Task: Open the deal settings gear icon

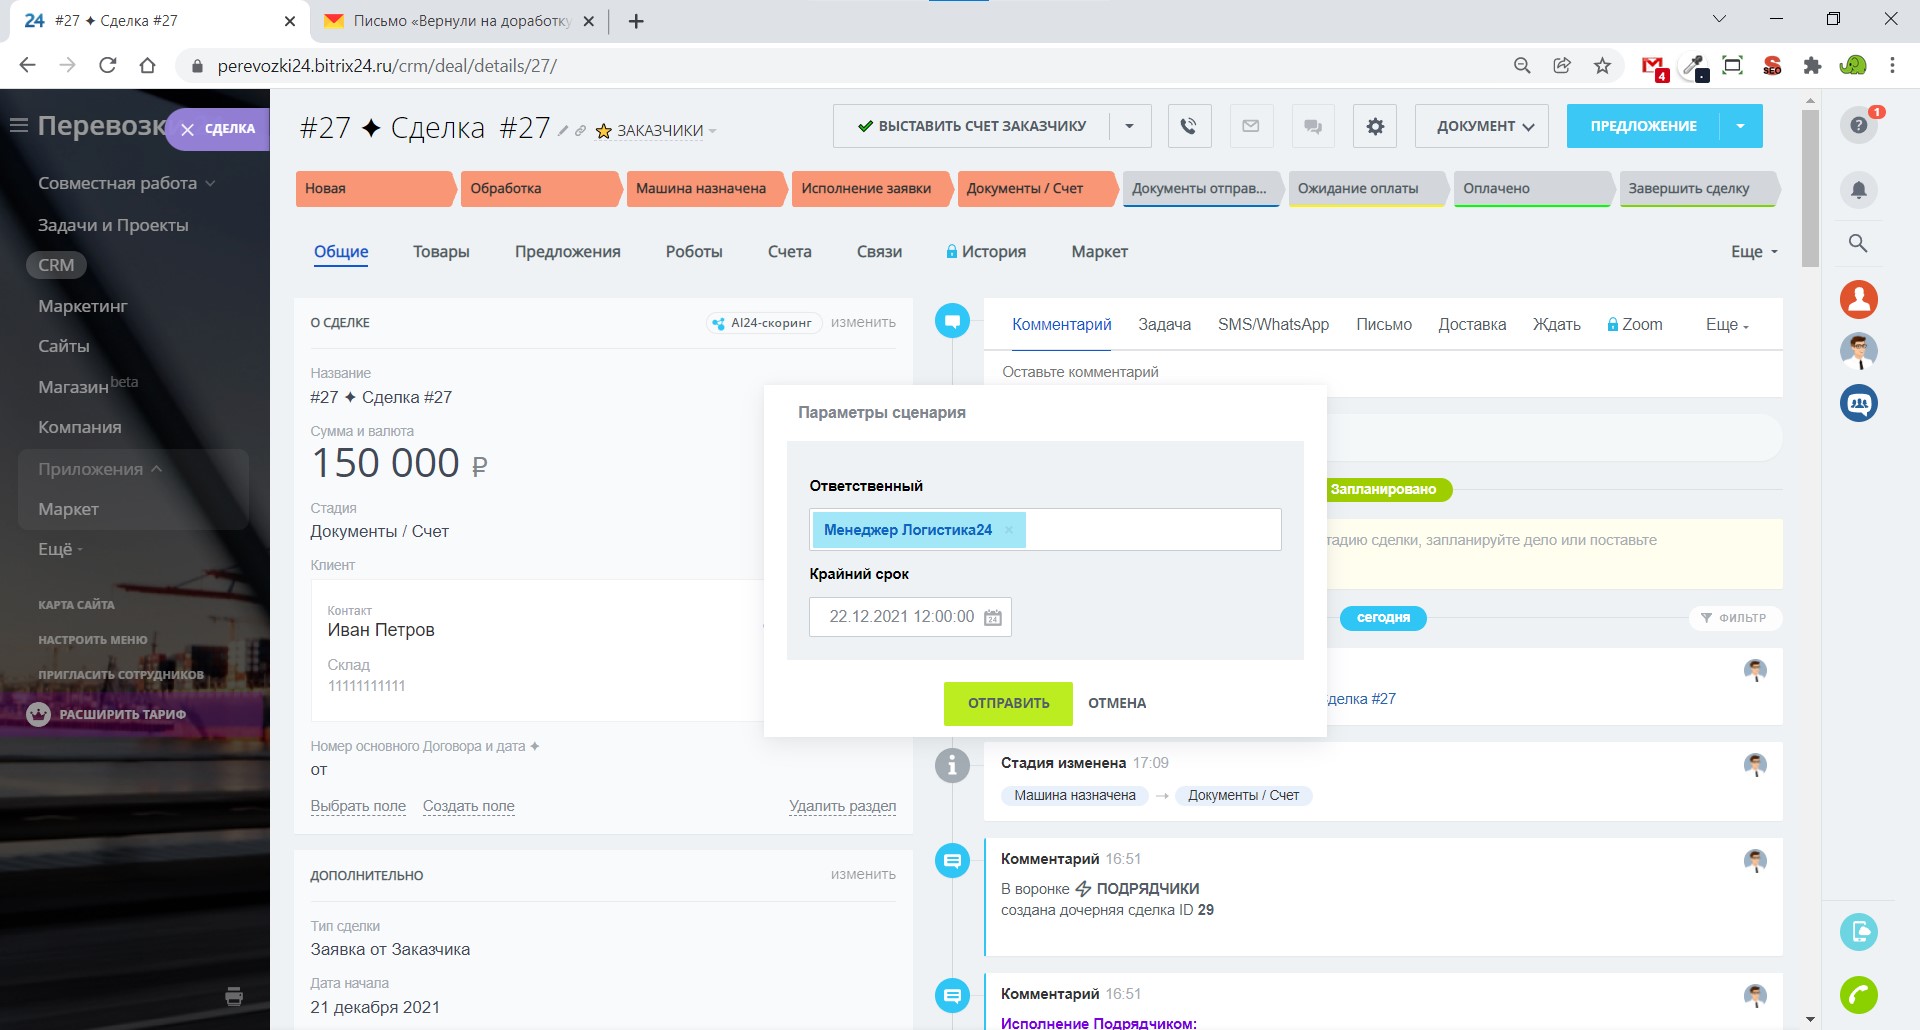Action: (1375, 126)
